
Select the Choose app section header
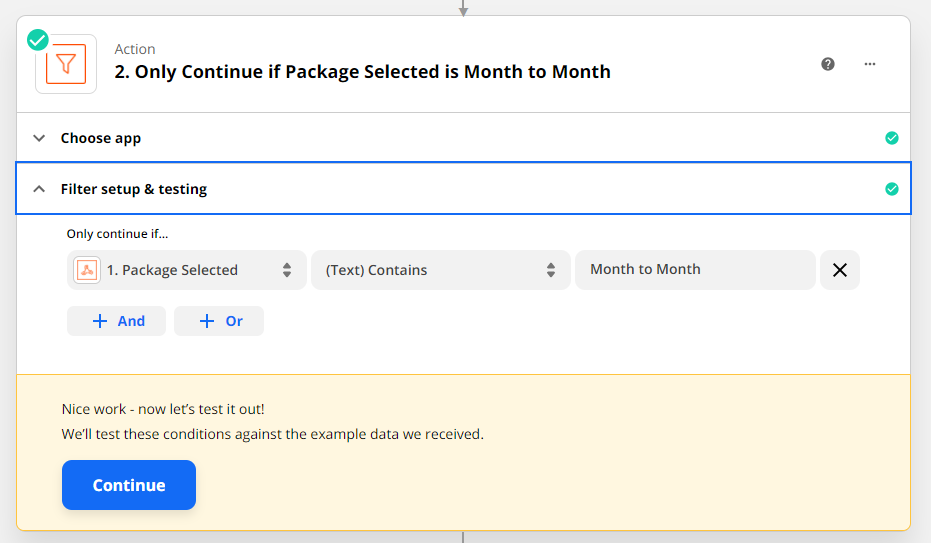(x=101, y=138)
